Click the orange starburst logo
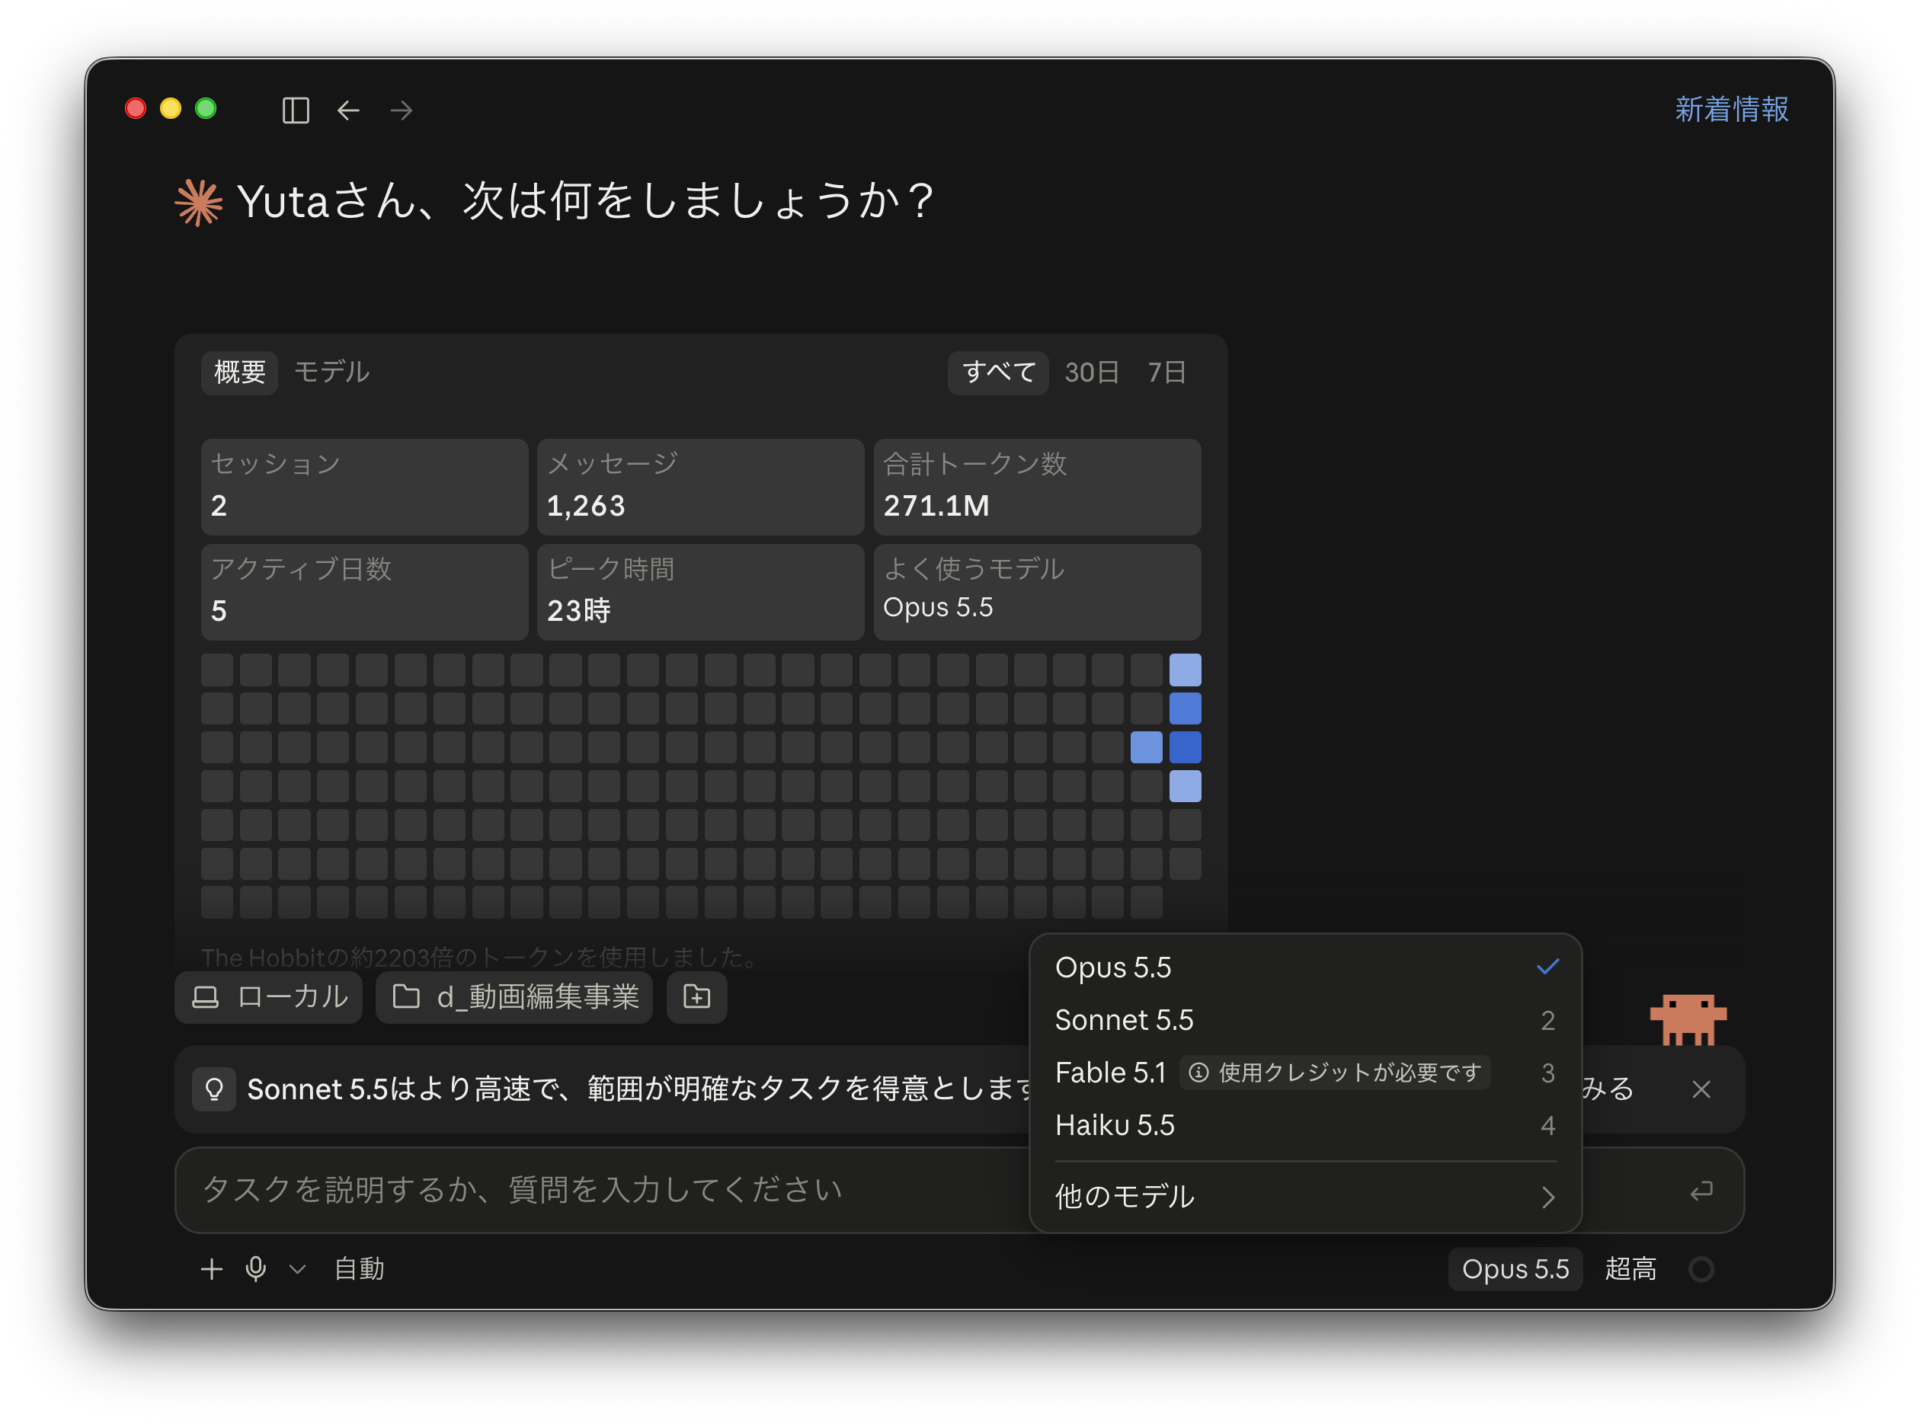The height and width of the screenshot is (1423, 1920). pyautogui.click(x=198, y=202)
